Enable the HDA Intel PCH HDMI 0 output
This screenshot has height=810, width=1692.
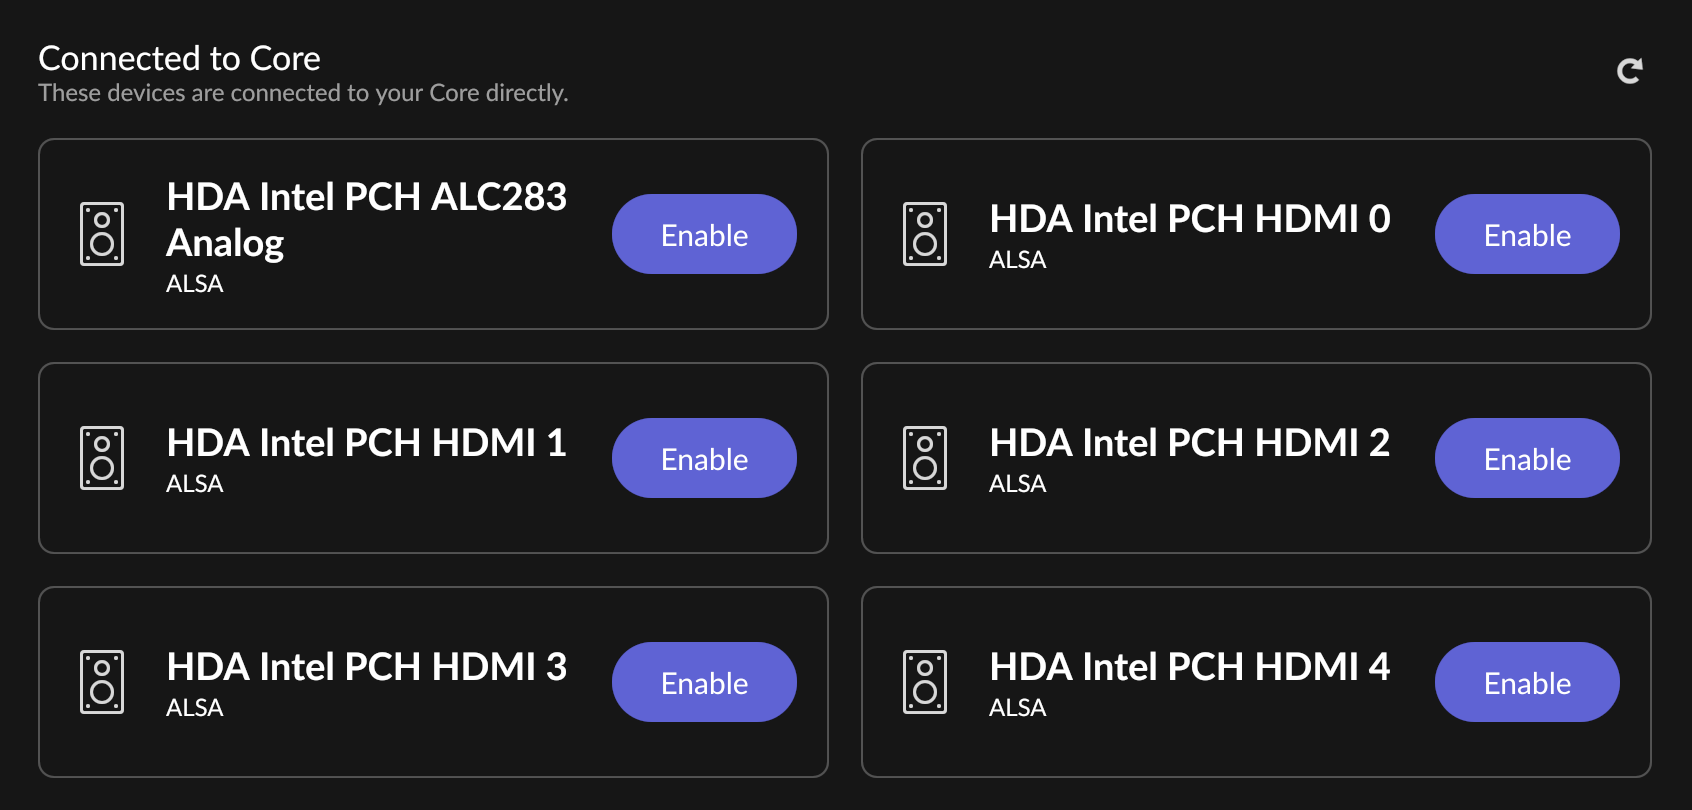click(1527, 234)
